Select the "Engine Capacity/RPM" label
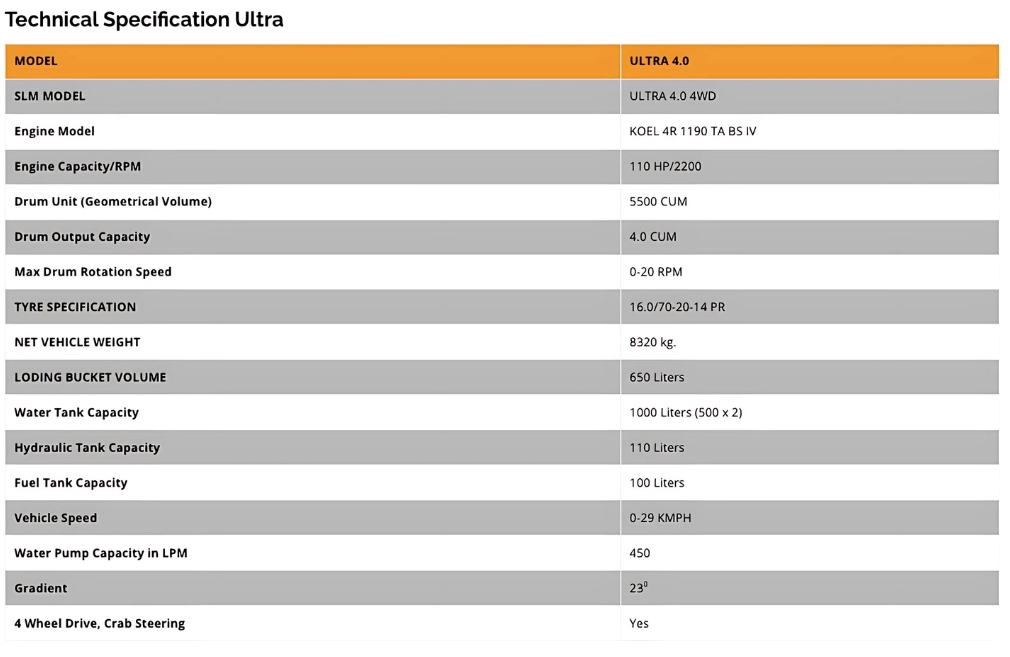Screen dimensions: 1010x657 pos(77,166)
